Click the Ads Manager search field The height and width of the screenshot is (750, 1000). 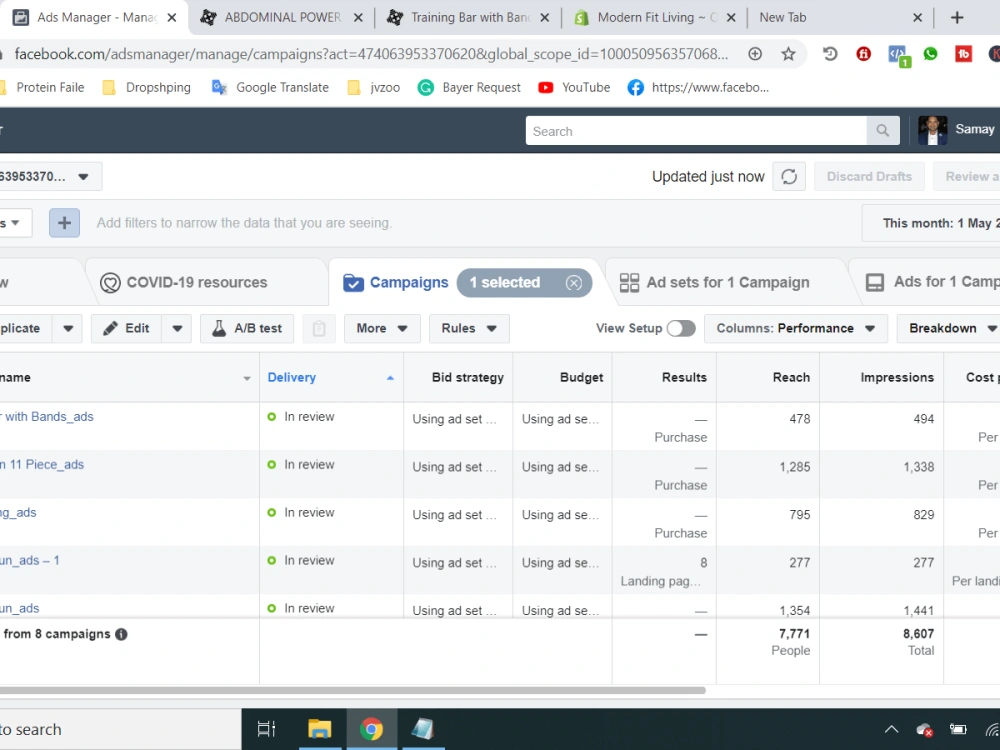tap(696, 131)
